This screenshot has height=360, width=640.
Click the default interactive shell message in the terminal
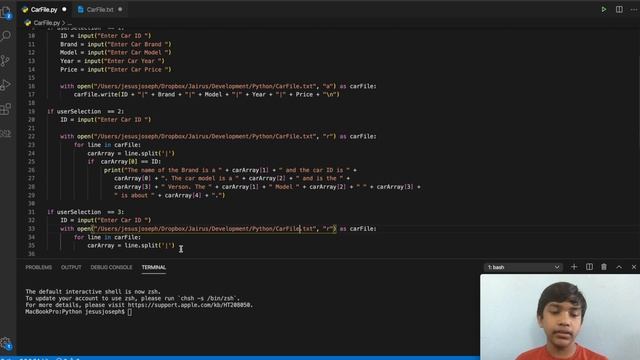(93, 291)
